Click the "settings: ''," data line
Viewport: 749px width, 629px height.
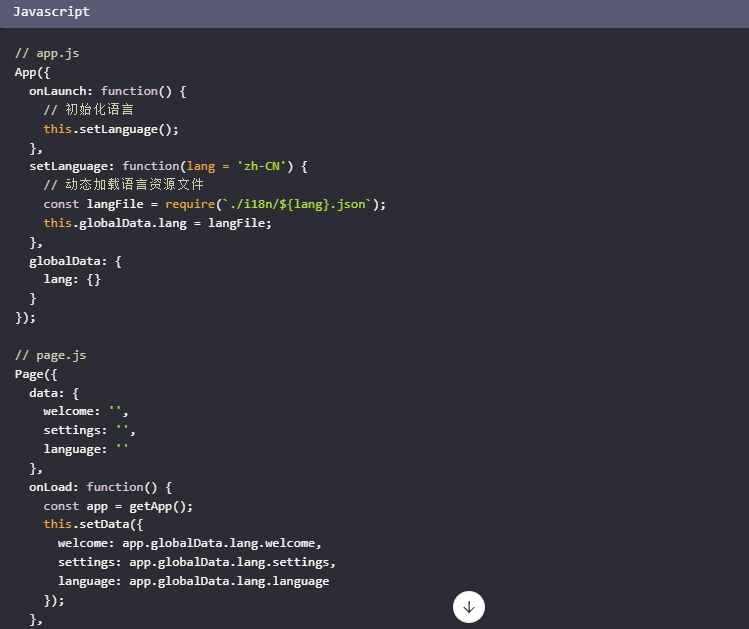[89, 430]
